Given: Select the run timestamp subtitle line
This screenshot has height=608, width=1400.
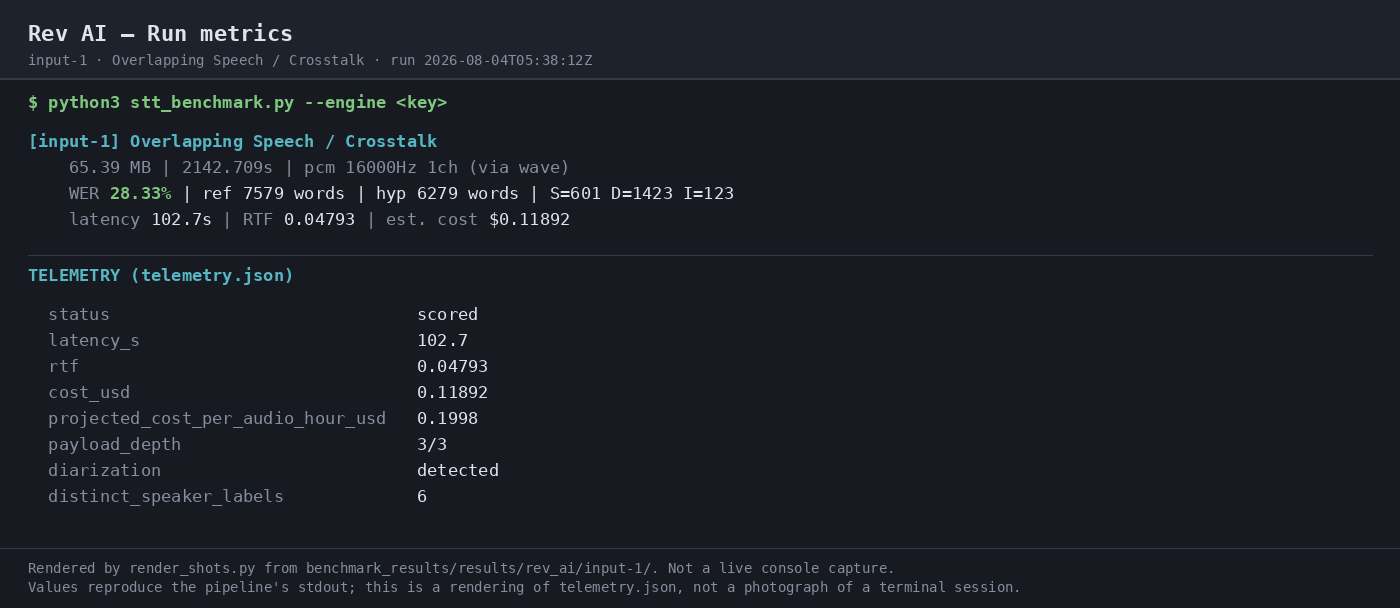Looking at the screenshot, I should (x=310, y=61).
